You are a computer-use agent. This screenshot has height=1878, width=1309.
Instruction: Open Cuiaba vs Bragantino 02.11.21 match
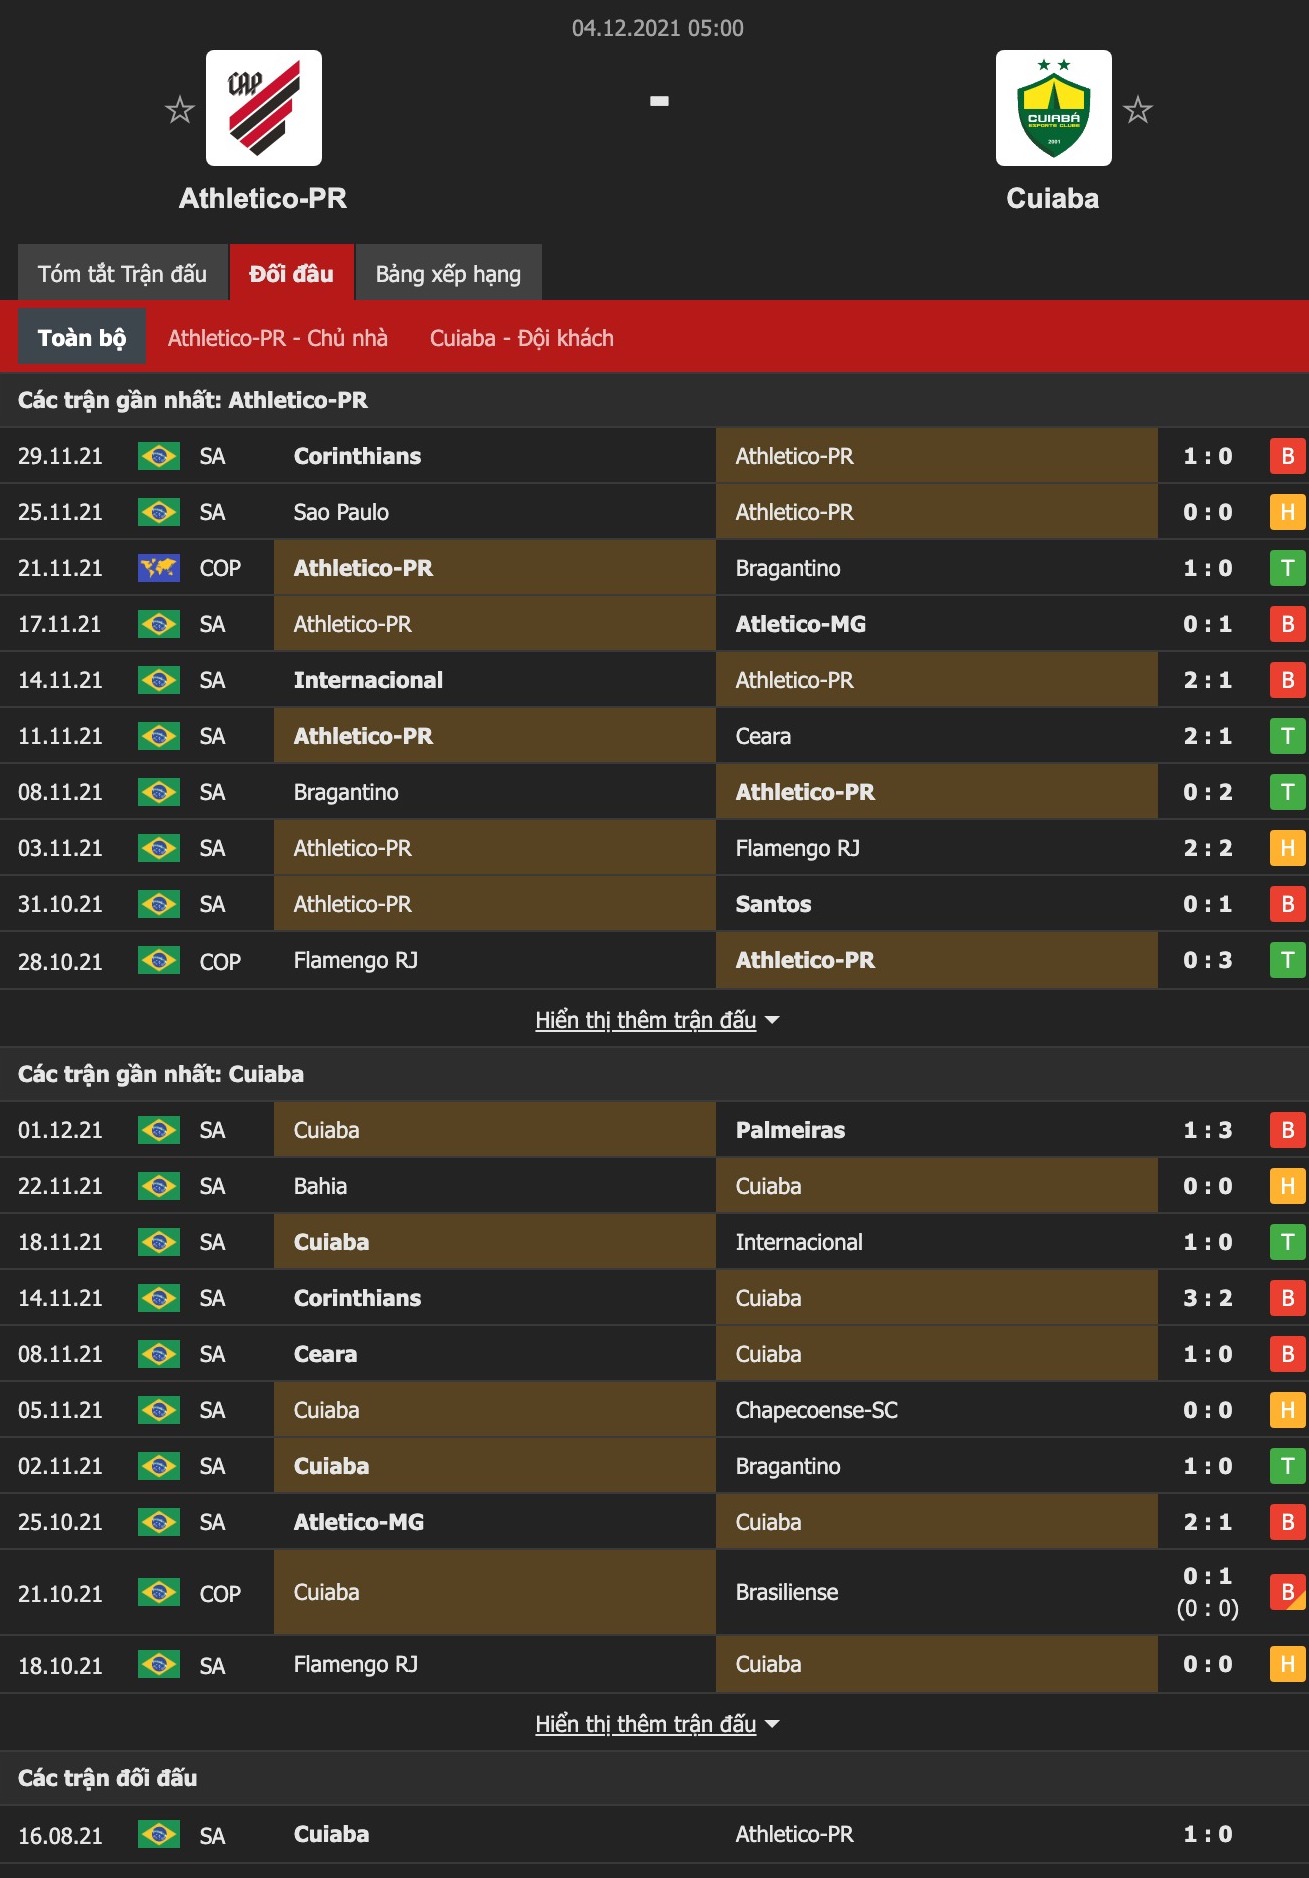tap(654, 1466)
